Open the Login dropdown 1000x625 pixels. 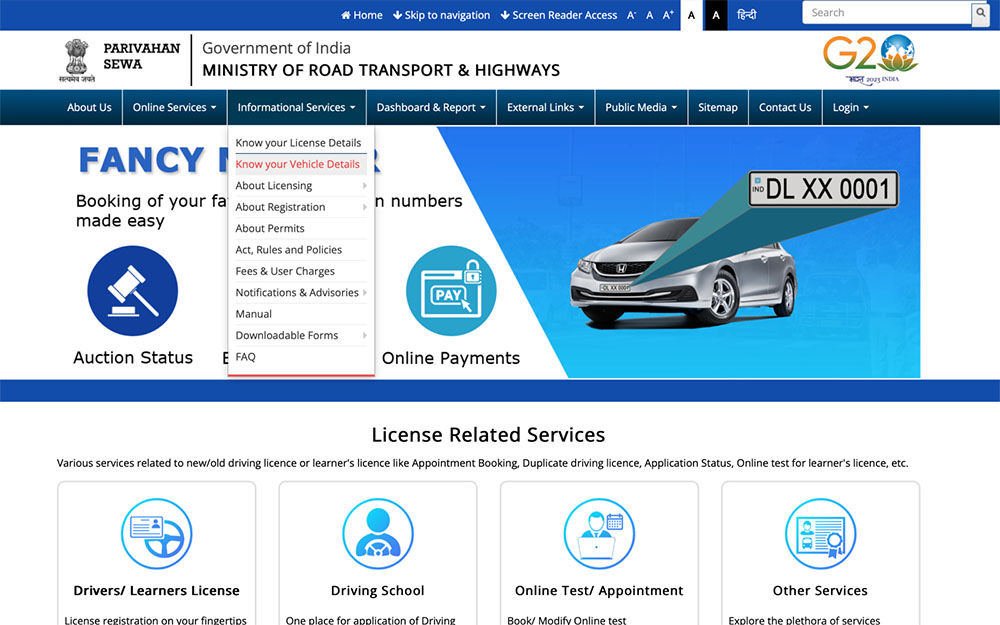(850, 107)
